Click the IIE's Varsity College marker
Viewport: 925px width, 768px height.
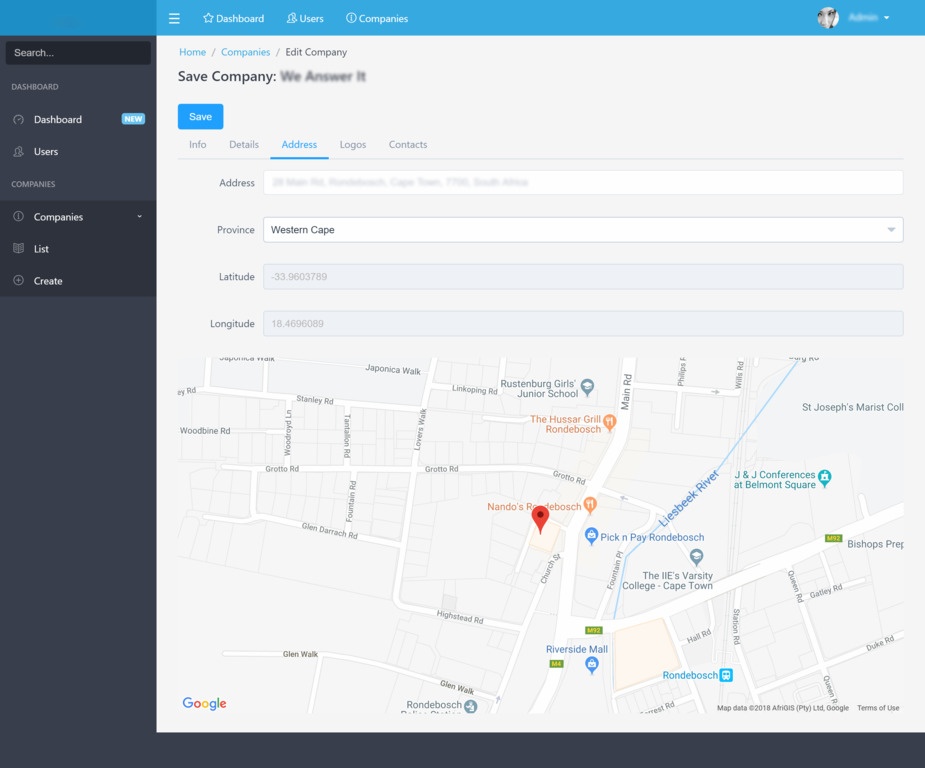click(x=696, y=556)
